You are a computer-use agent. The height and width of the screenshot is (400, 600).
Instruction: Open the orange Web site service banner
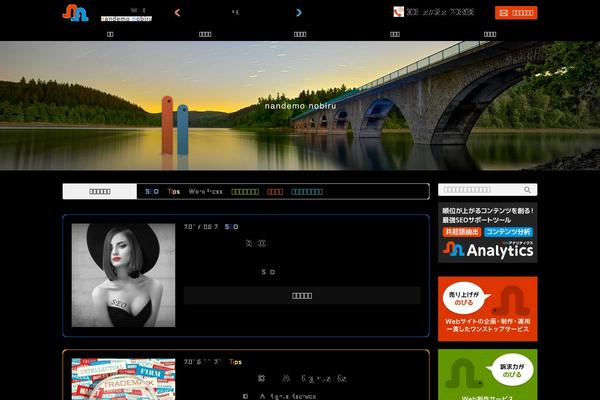(488, 309)
